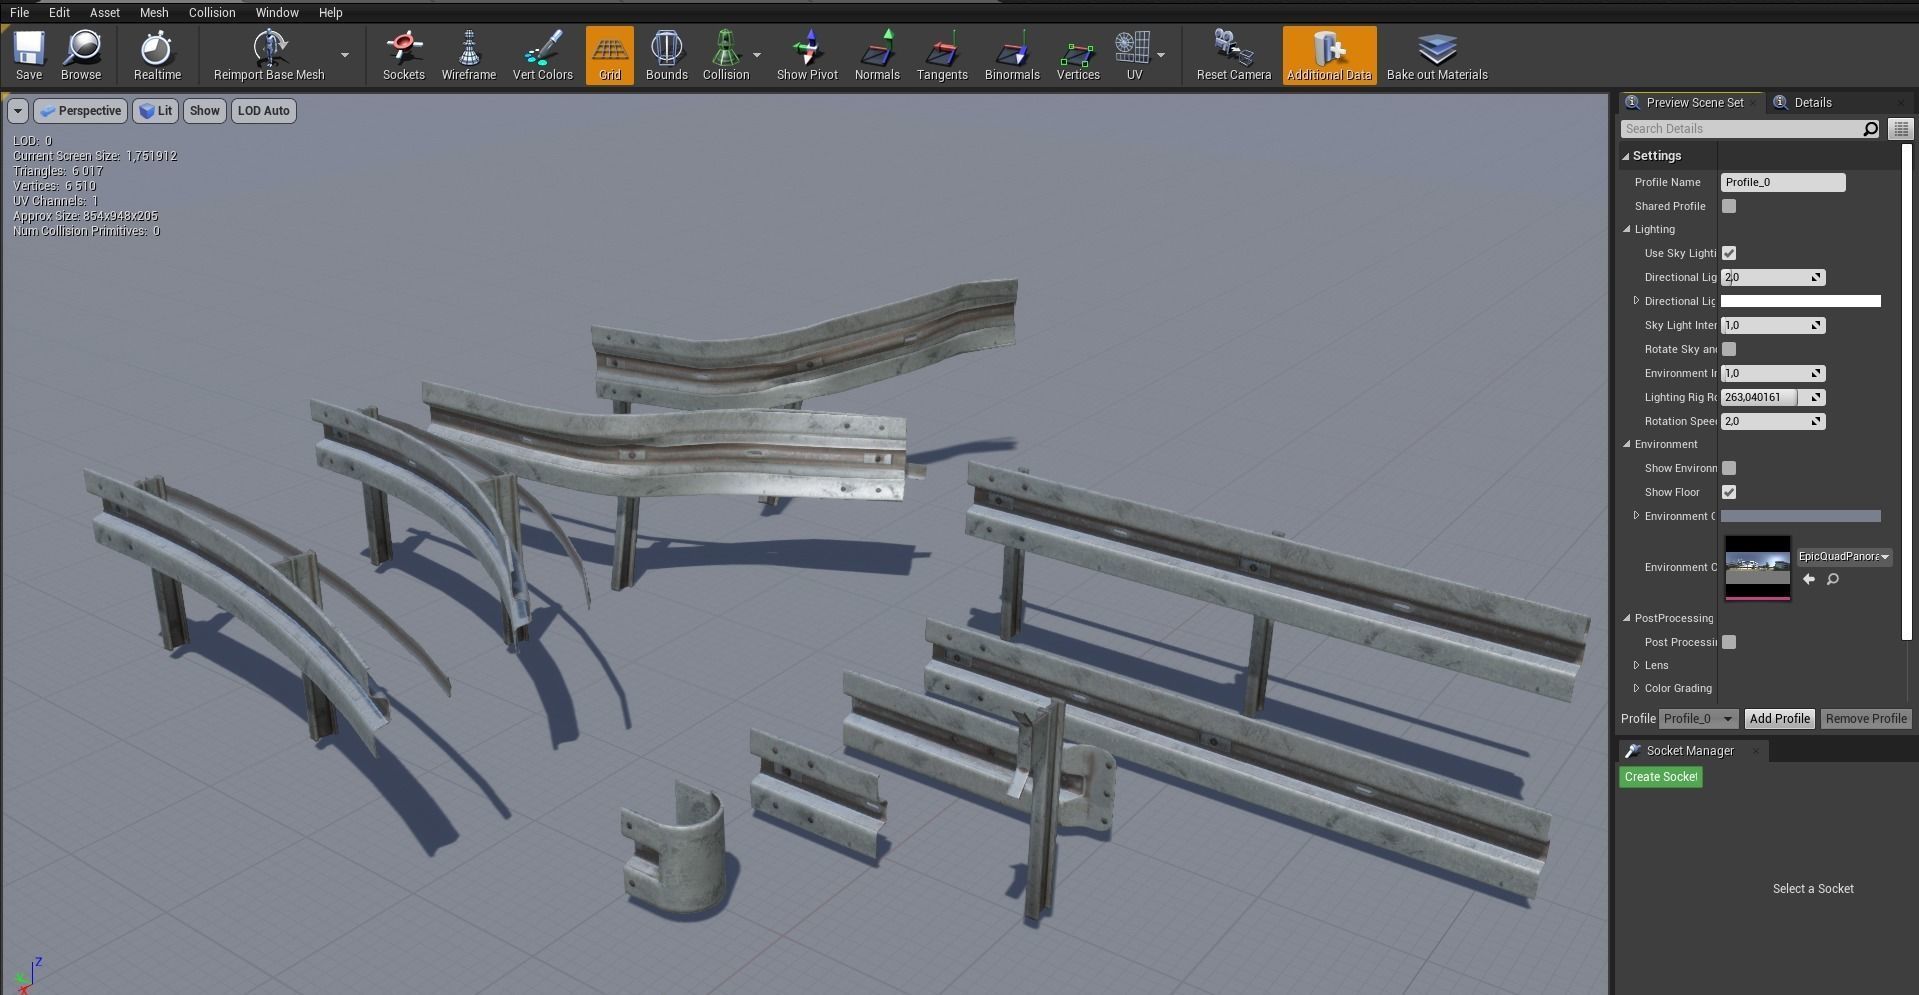Toggle Realtime viewport rendering
1919x995 pixels.
point(157,56)
